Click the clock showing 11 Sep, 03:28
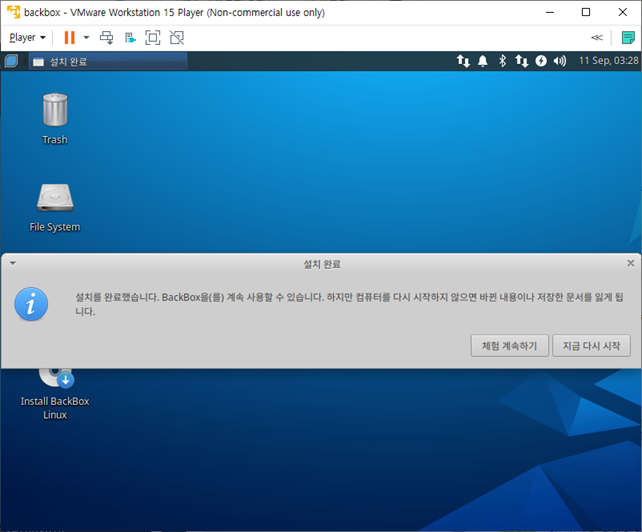642x532 pixels. [608, 61]
